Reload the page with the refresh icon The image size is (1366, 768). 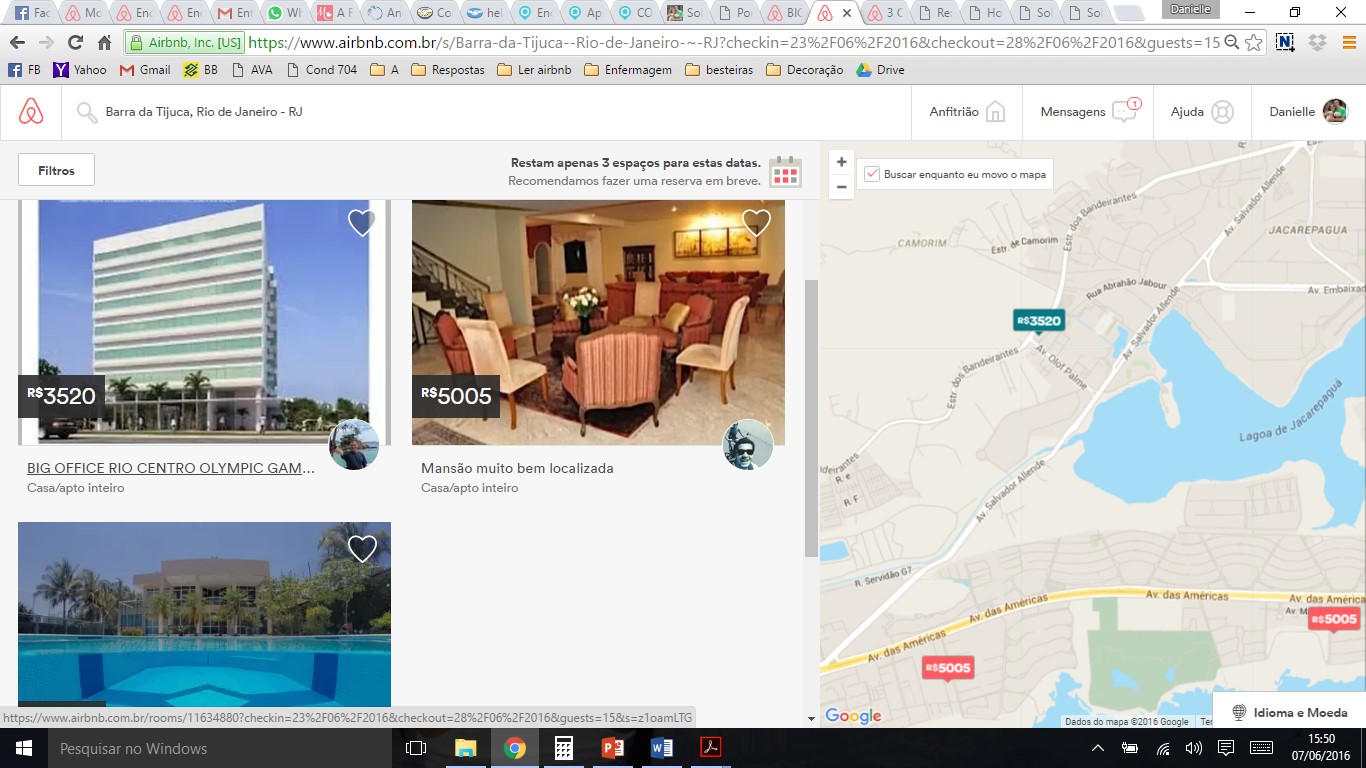coord(75,43)
